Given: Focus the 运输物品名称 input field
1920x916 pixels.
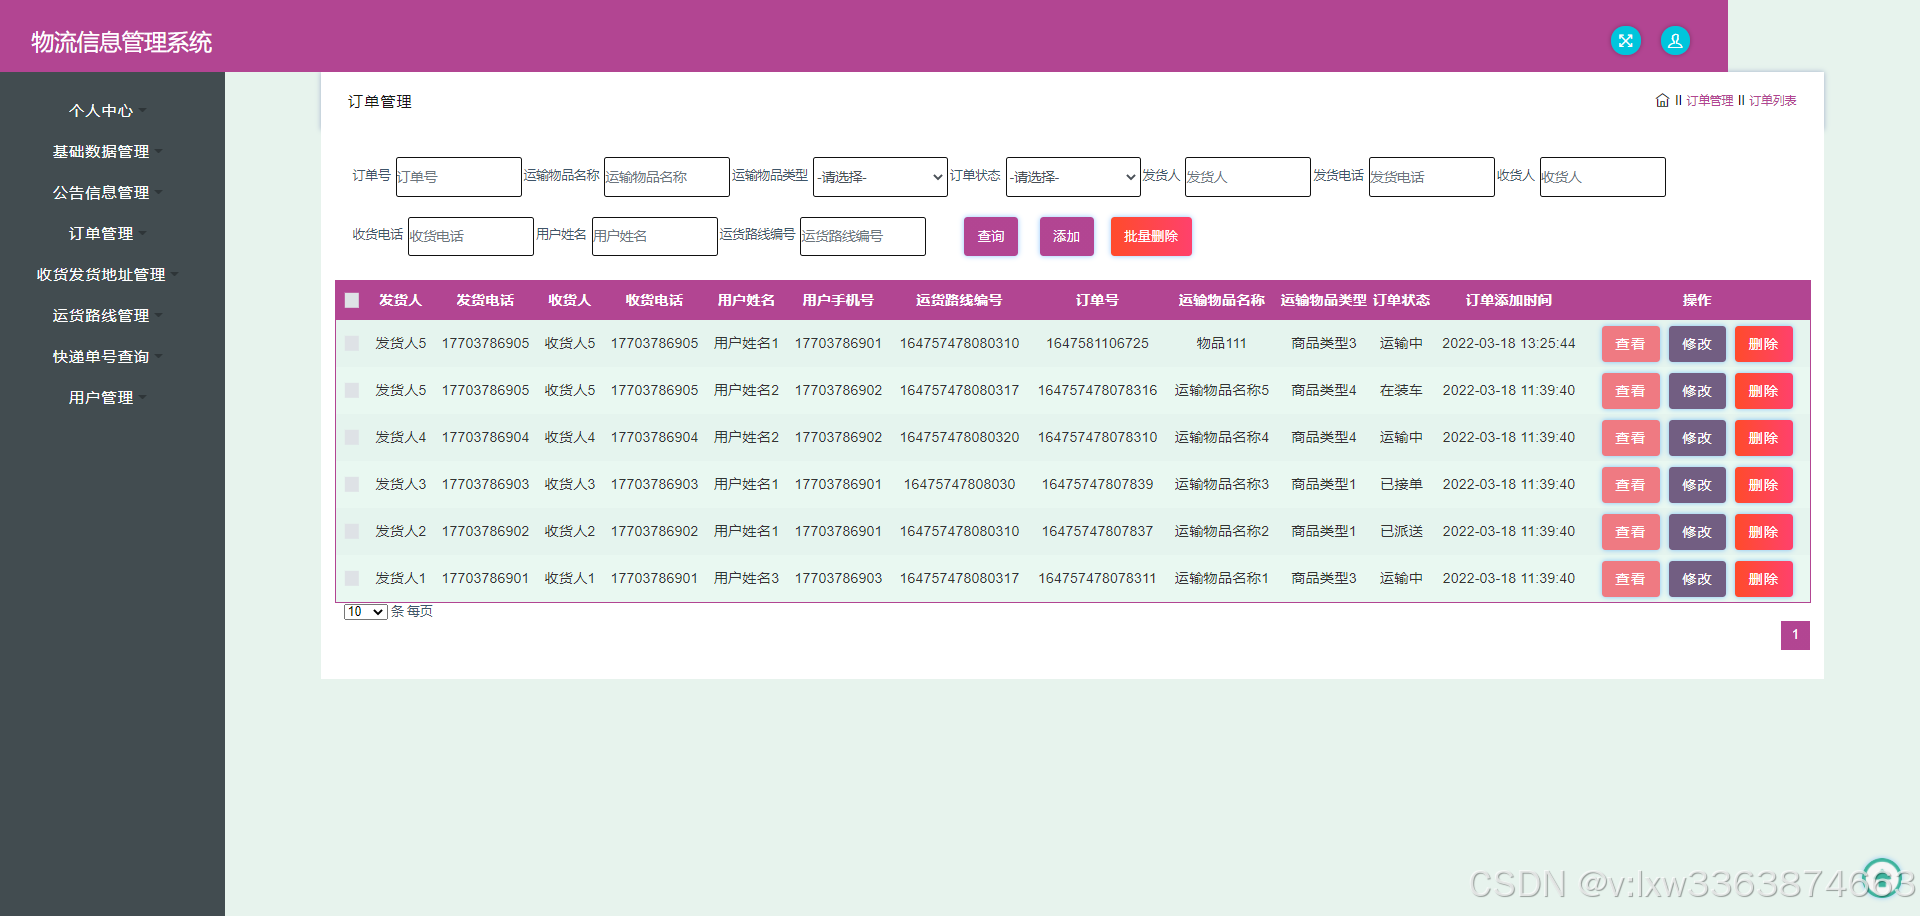Looking at the screenshot, I should (x=667, y=177).
